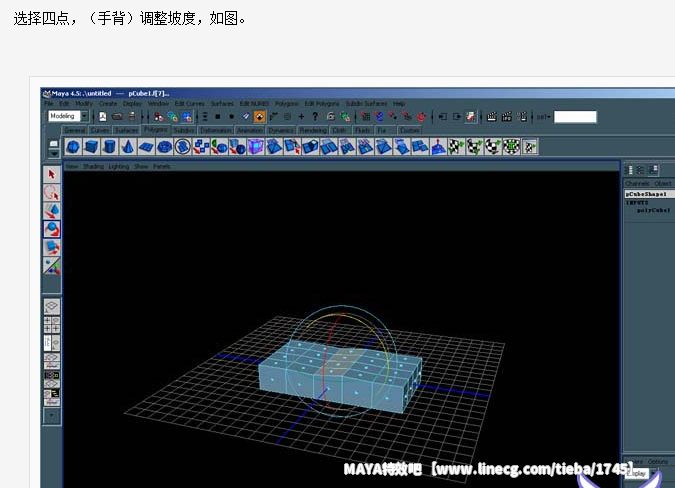This screenshot has width=675, height=488.
Task: Open viewport Lighting menu
Action: (118, 167)
